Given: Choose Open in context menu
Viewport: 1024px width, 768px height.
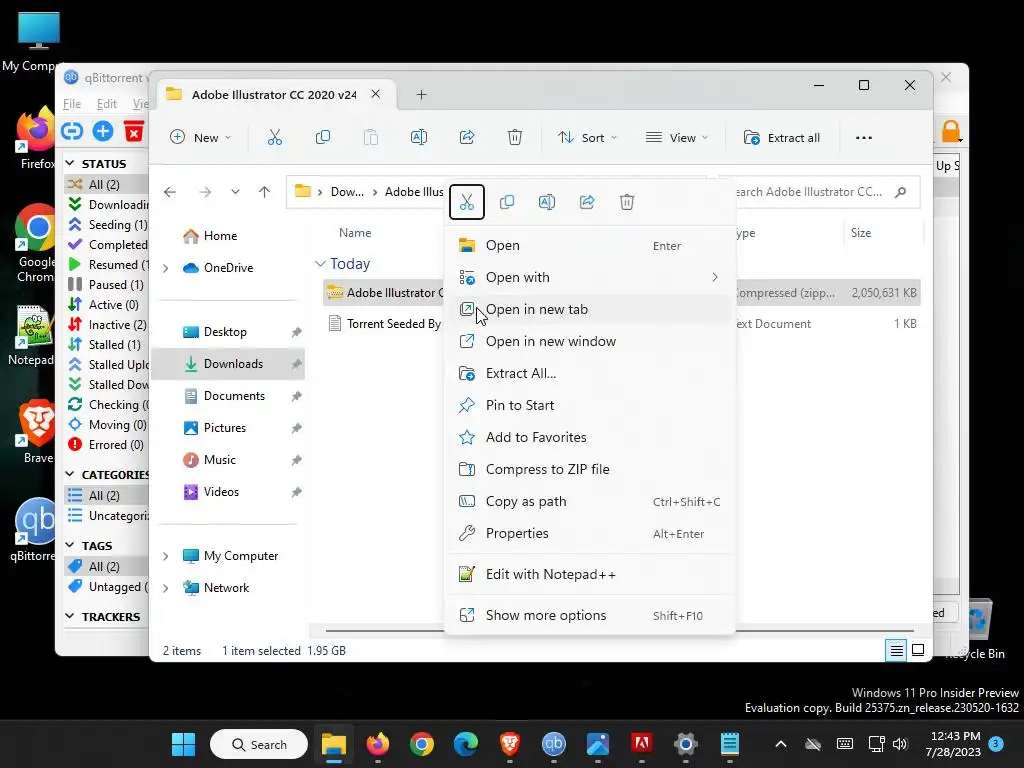Looking at the screenshot, I should (x=590, y=246).
